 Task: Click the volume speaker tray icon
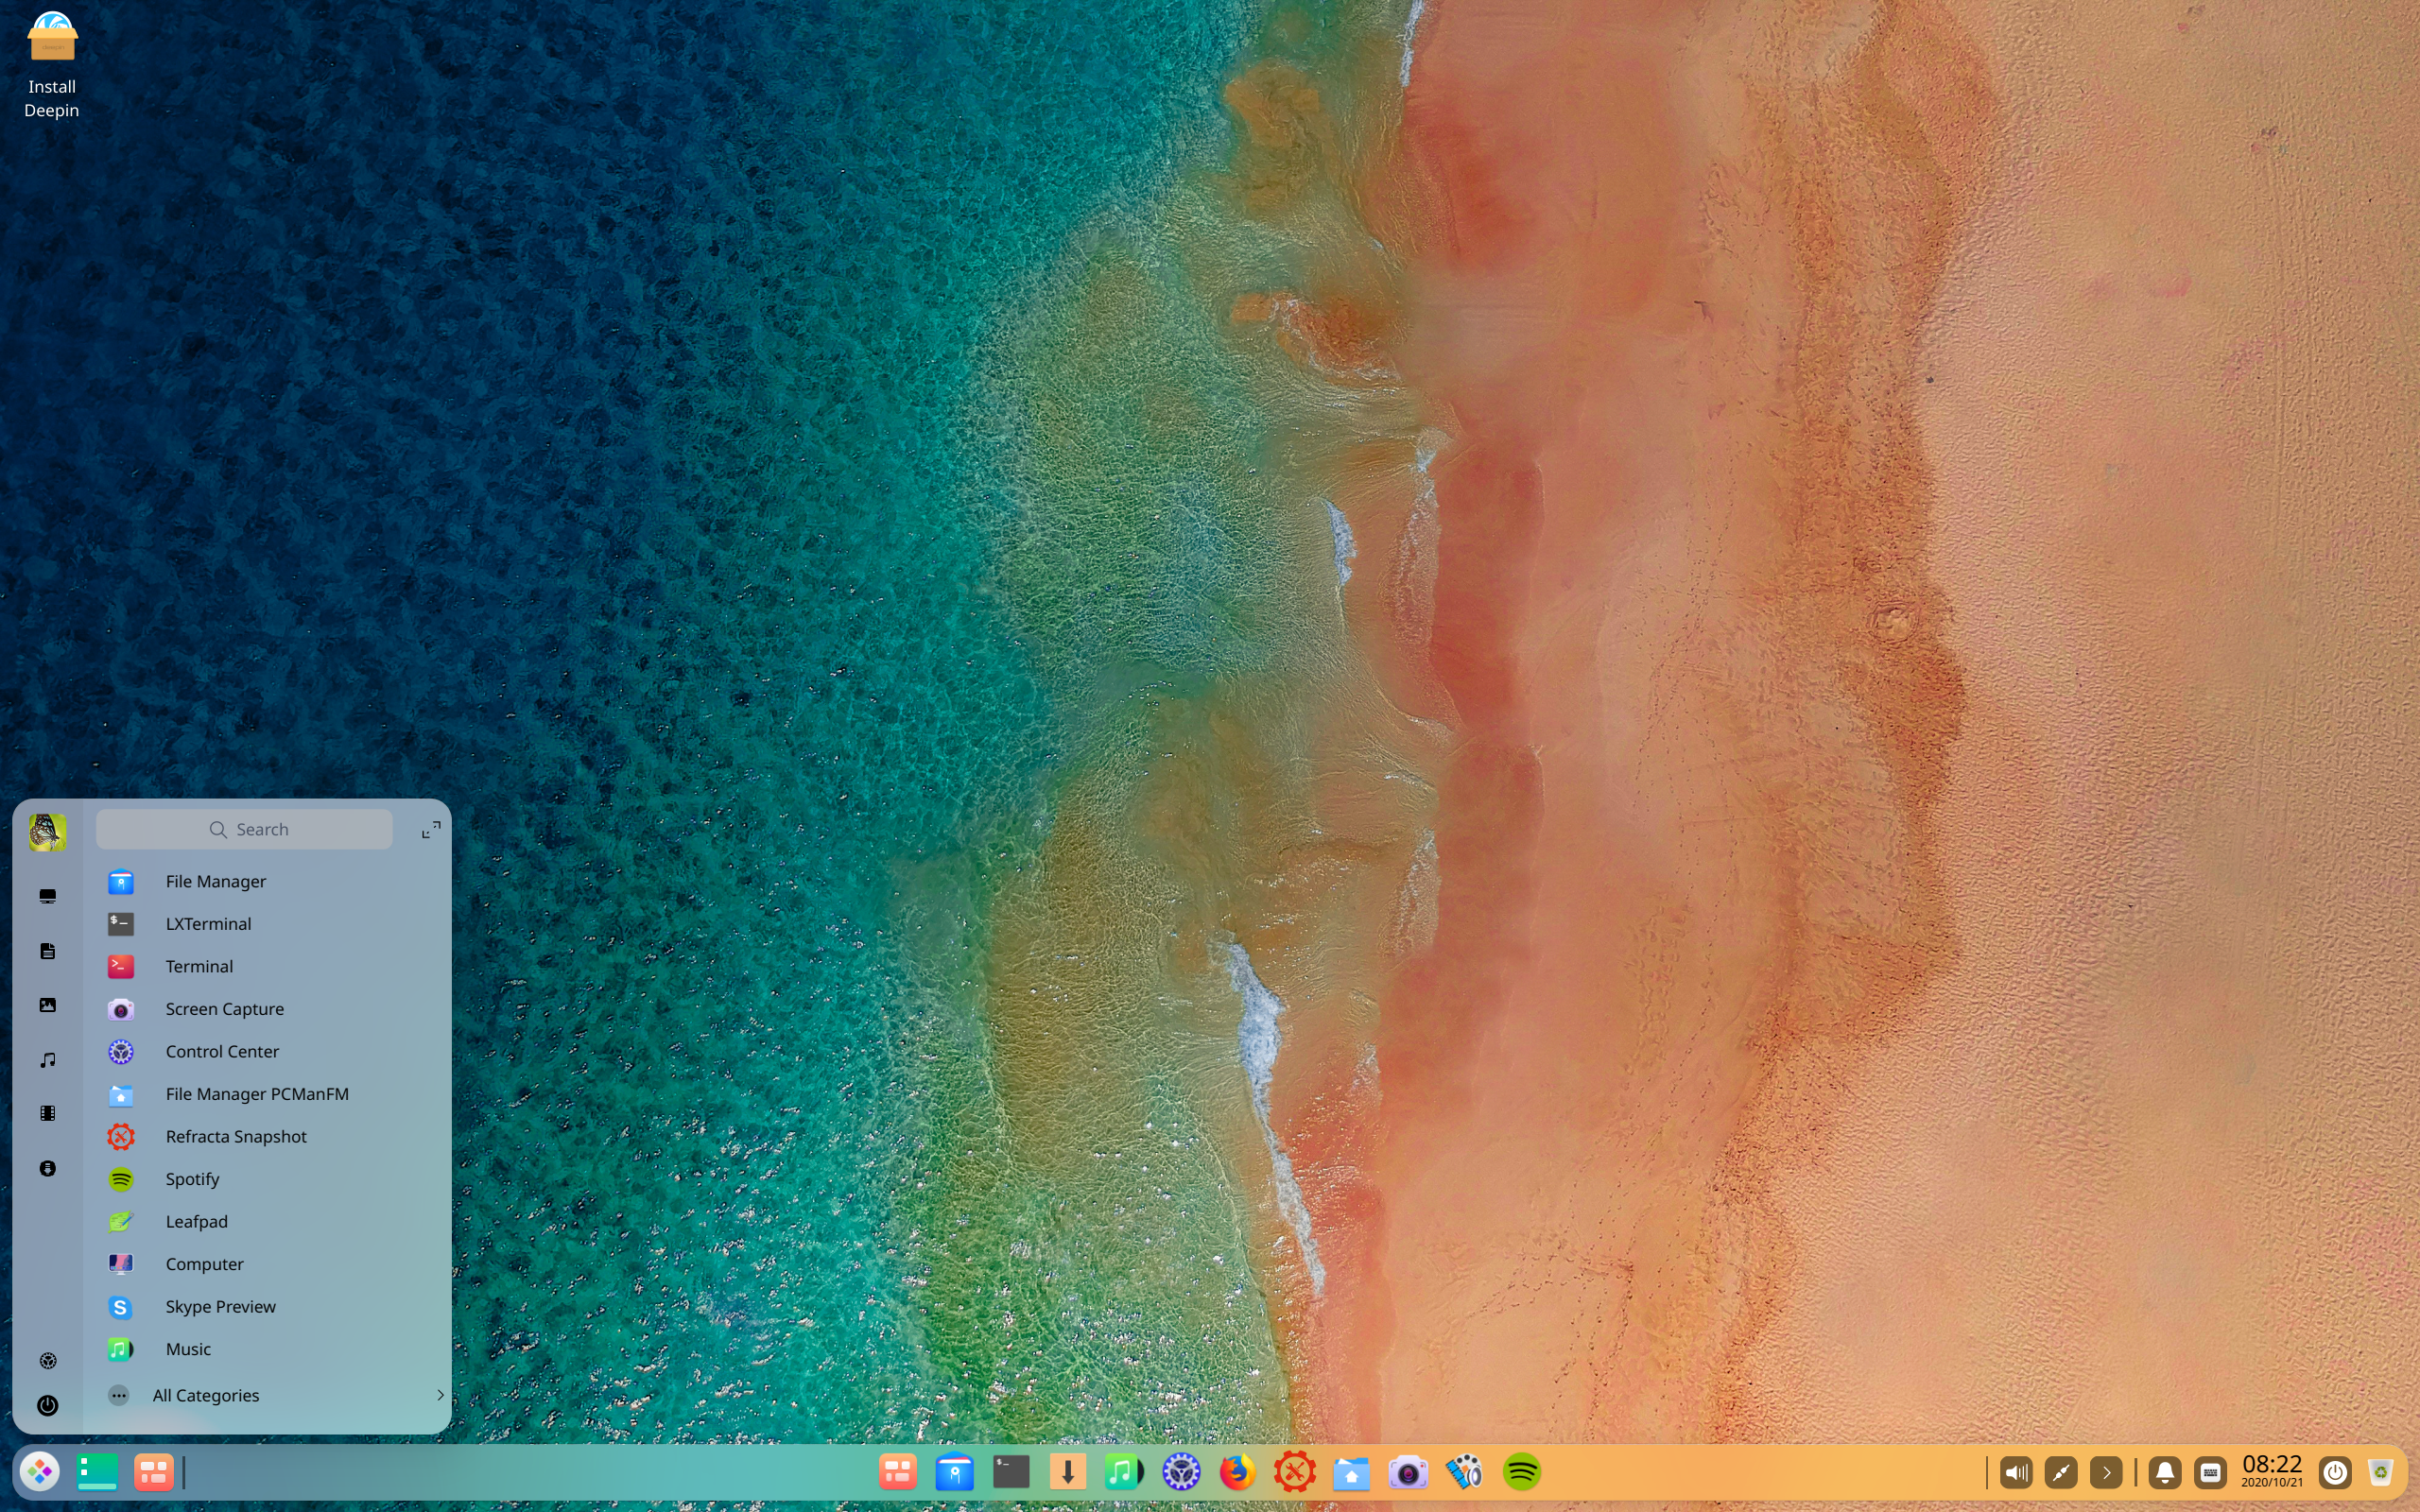(x=2016, y=1472)
